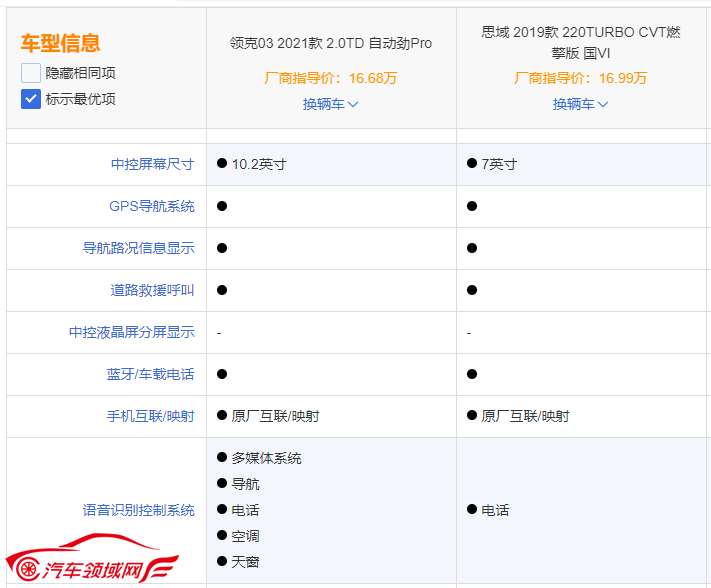Click 电话 in the 思域 voice control cell

pos(495,510)
